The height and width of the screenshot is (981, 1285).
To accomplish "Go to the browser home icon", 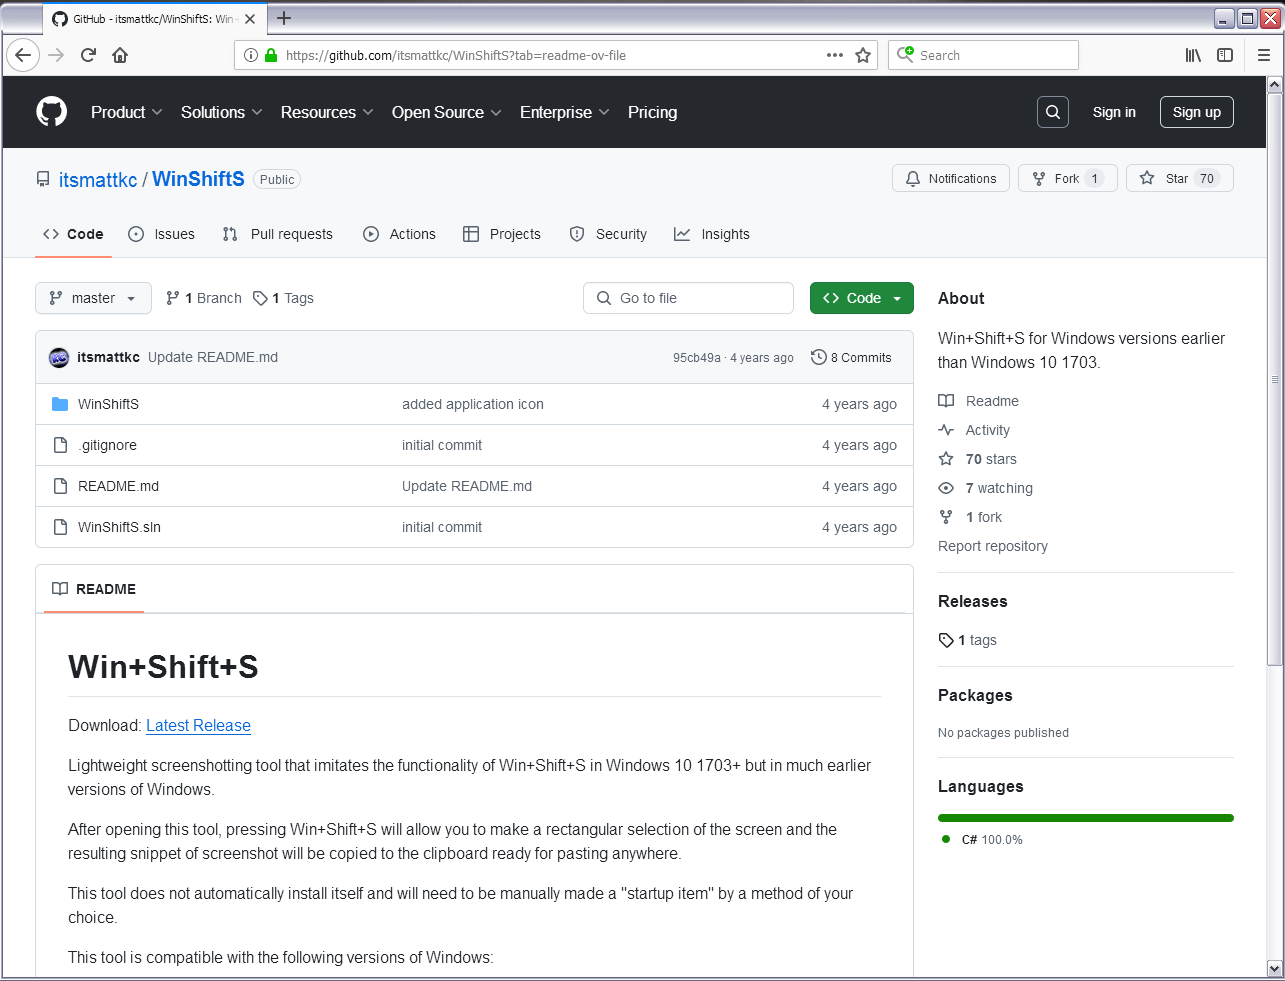I will point(120,55).
